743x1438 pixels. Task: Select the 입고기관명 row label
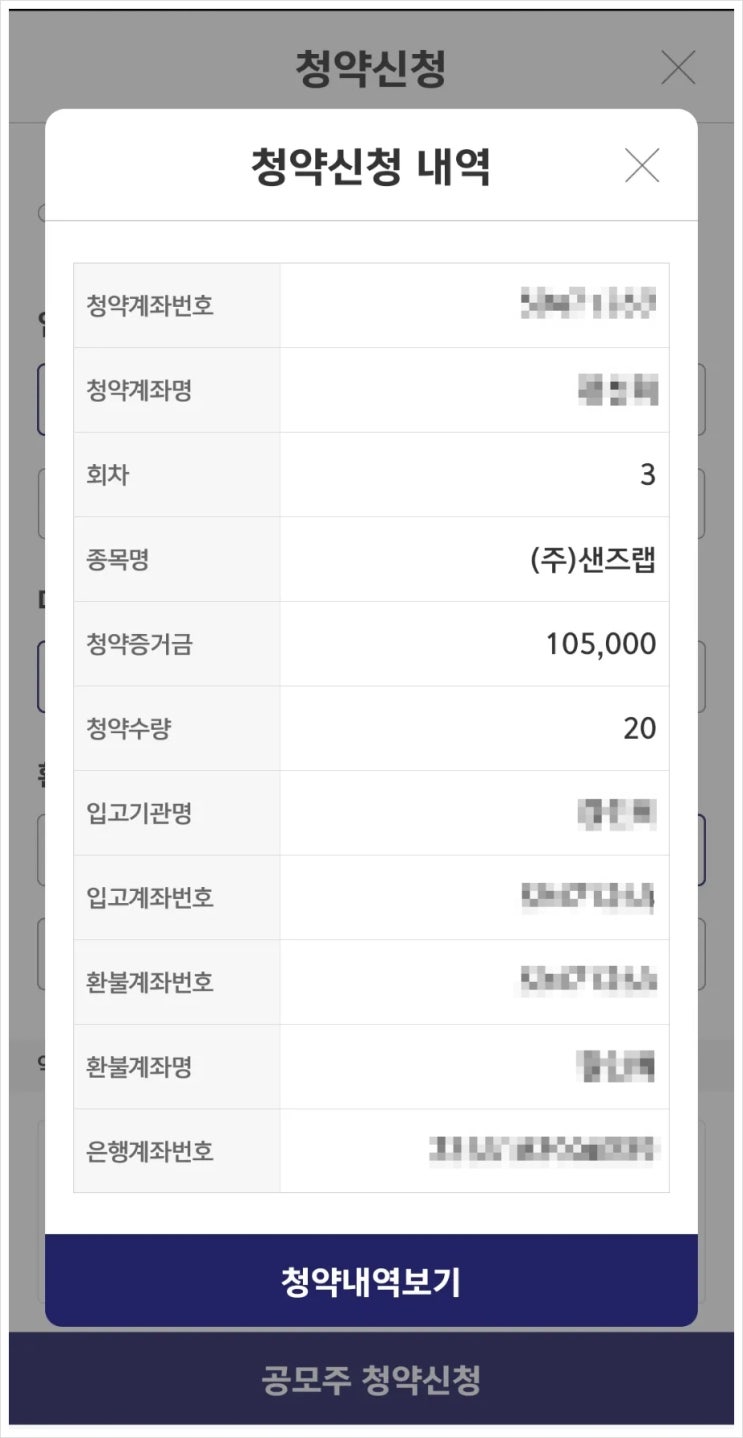[139, 813]
